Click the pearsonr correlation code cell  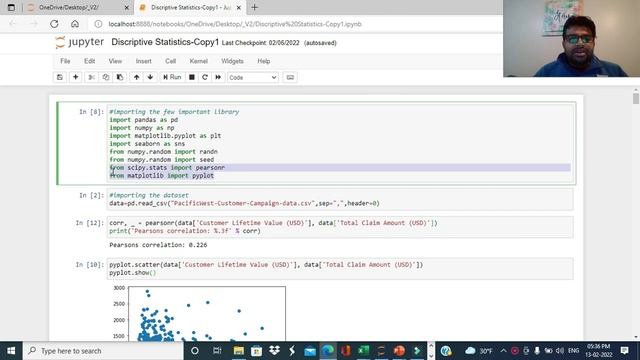(340, 227)
